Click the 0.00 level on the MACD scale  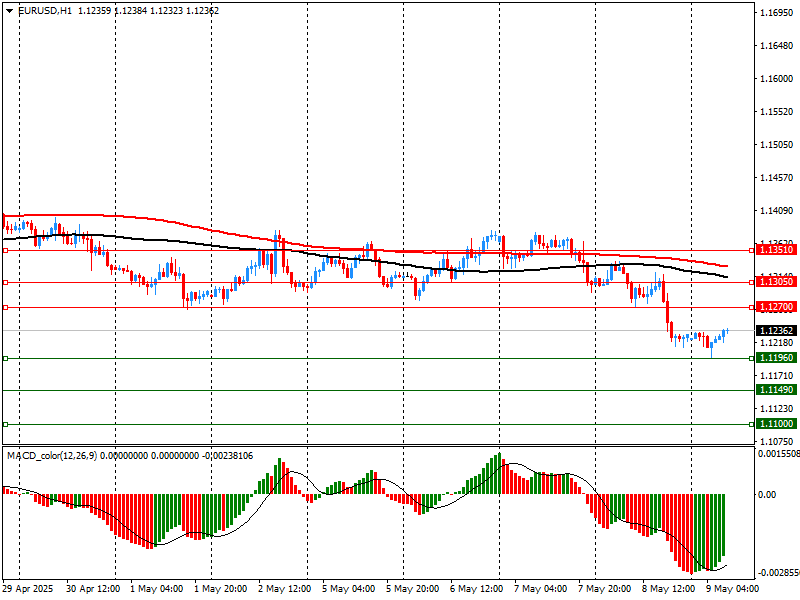pyautogui.click(x=767, y=494)
